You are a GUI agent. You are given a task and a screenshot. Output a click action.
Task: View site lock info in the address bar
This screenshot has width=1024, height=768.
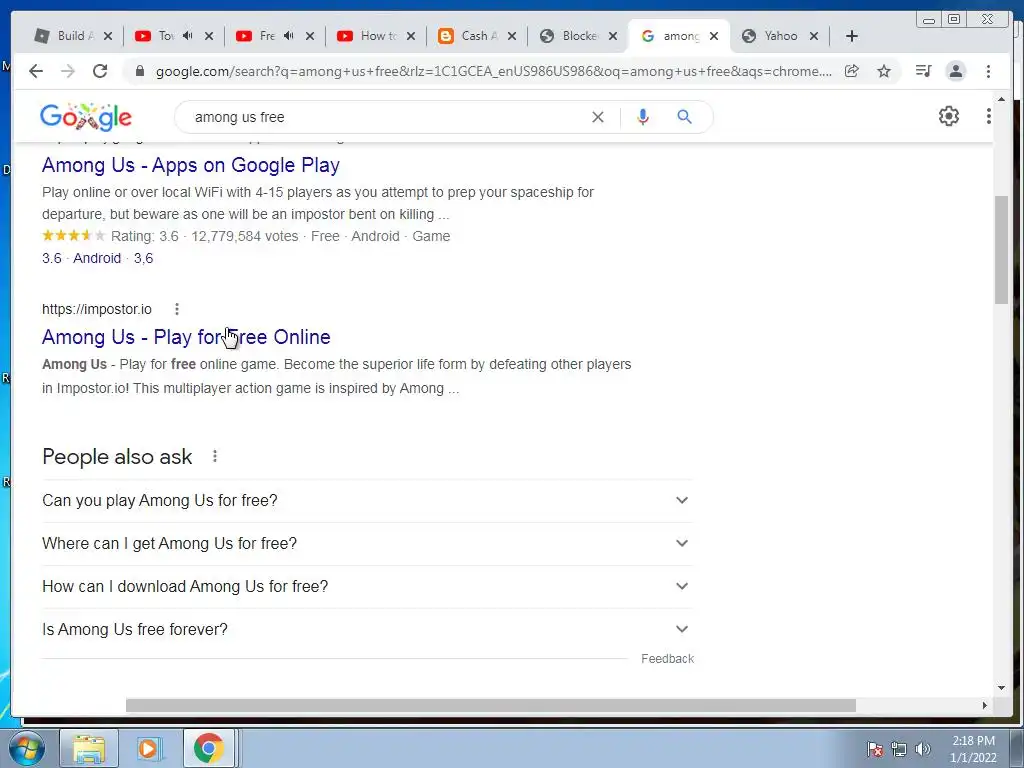pyautogui.click(x=139, y=71)
